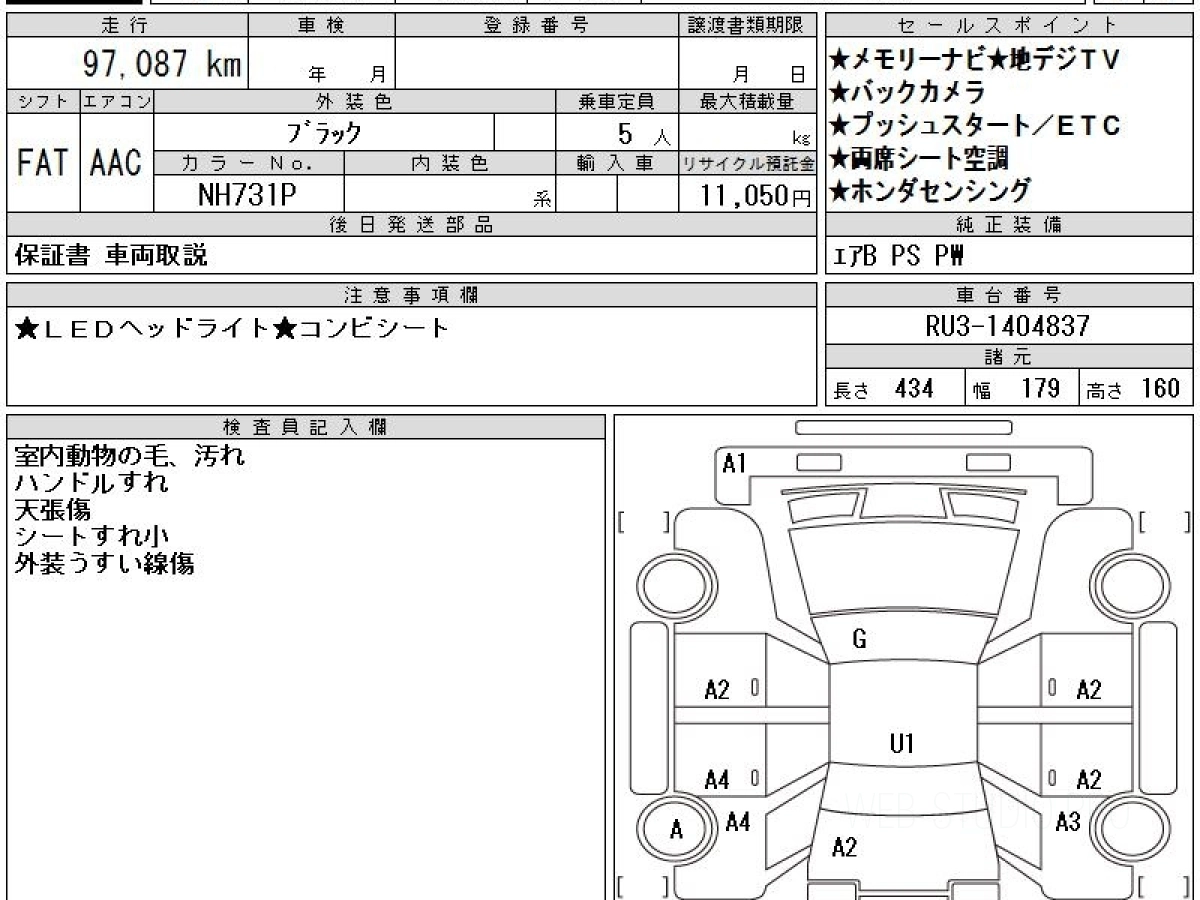Click the G mark on the windshield
Viewport: 1200px width, 900px height.
859,640
